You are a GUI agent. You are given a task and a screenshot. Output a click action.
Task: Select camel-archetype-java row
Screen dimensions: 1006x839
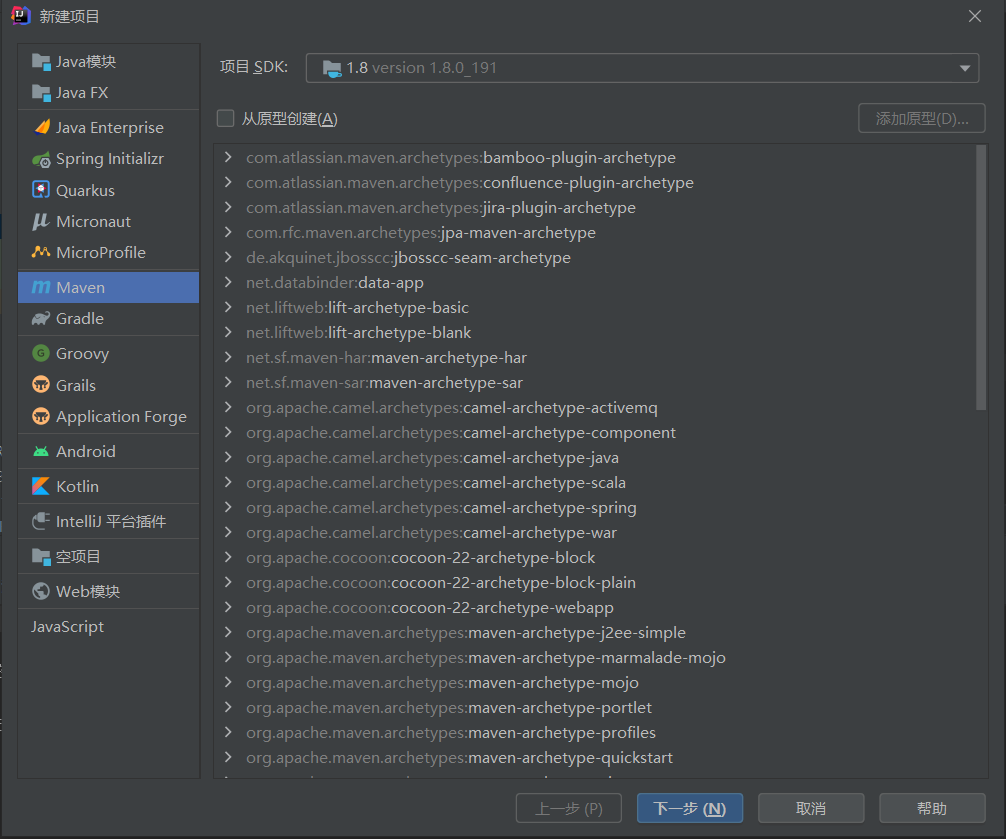click(x=594, y=457)
